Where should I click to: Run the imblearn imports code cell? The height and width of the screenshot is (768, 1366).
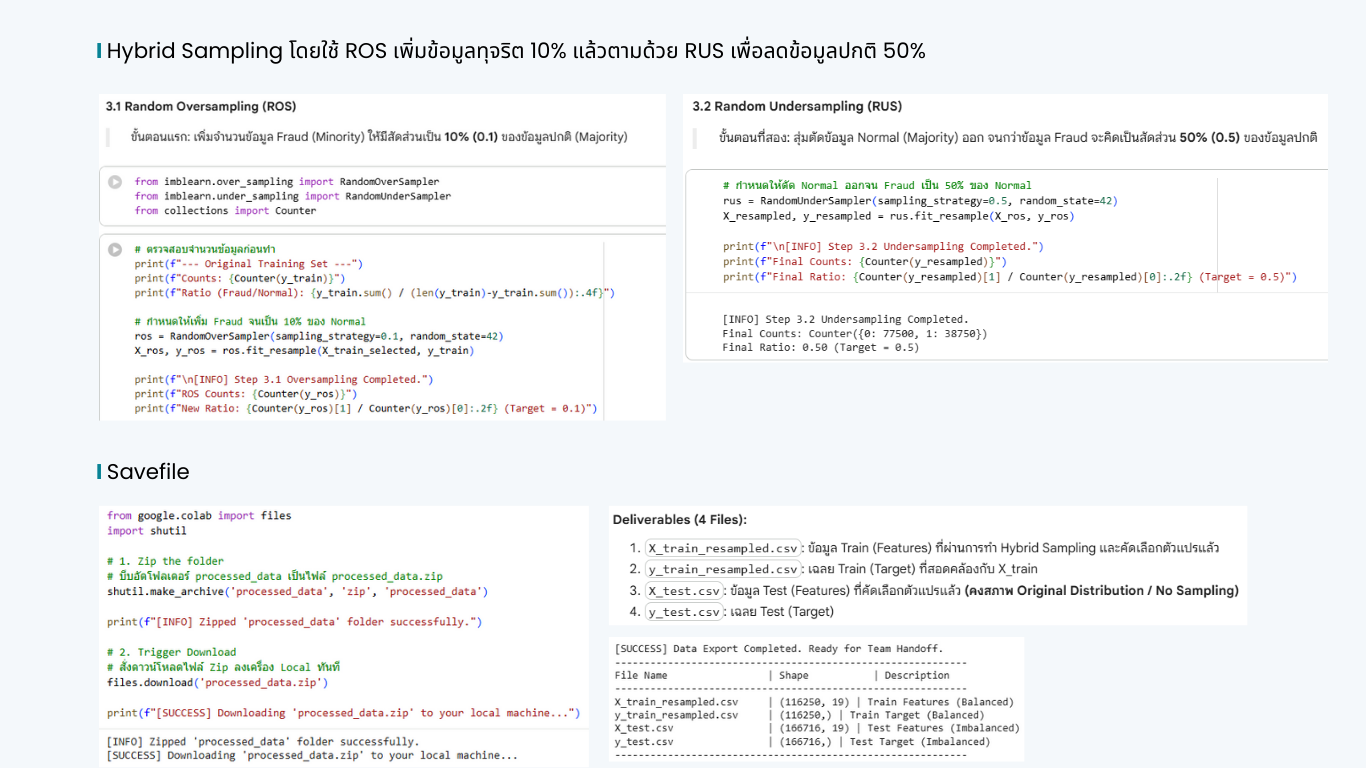[x=115, y=182]
